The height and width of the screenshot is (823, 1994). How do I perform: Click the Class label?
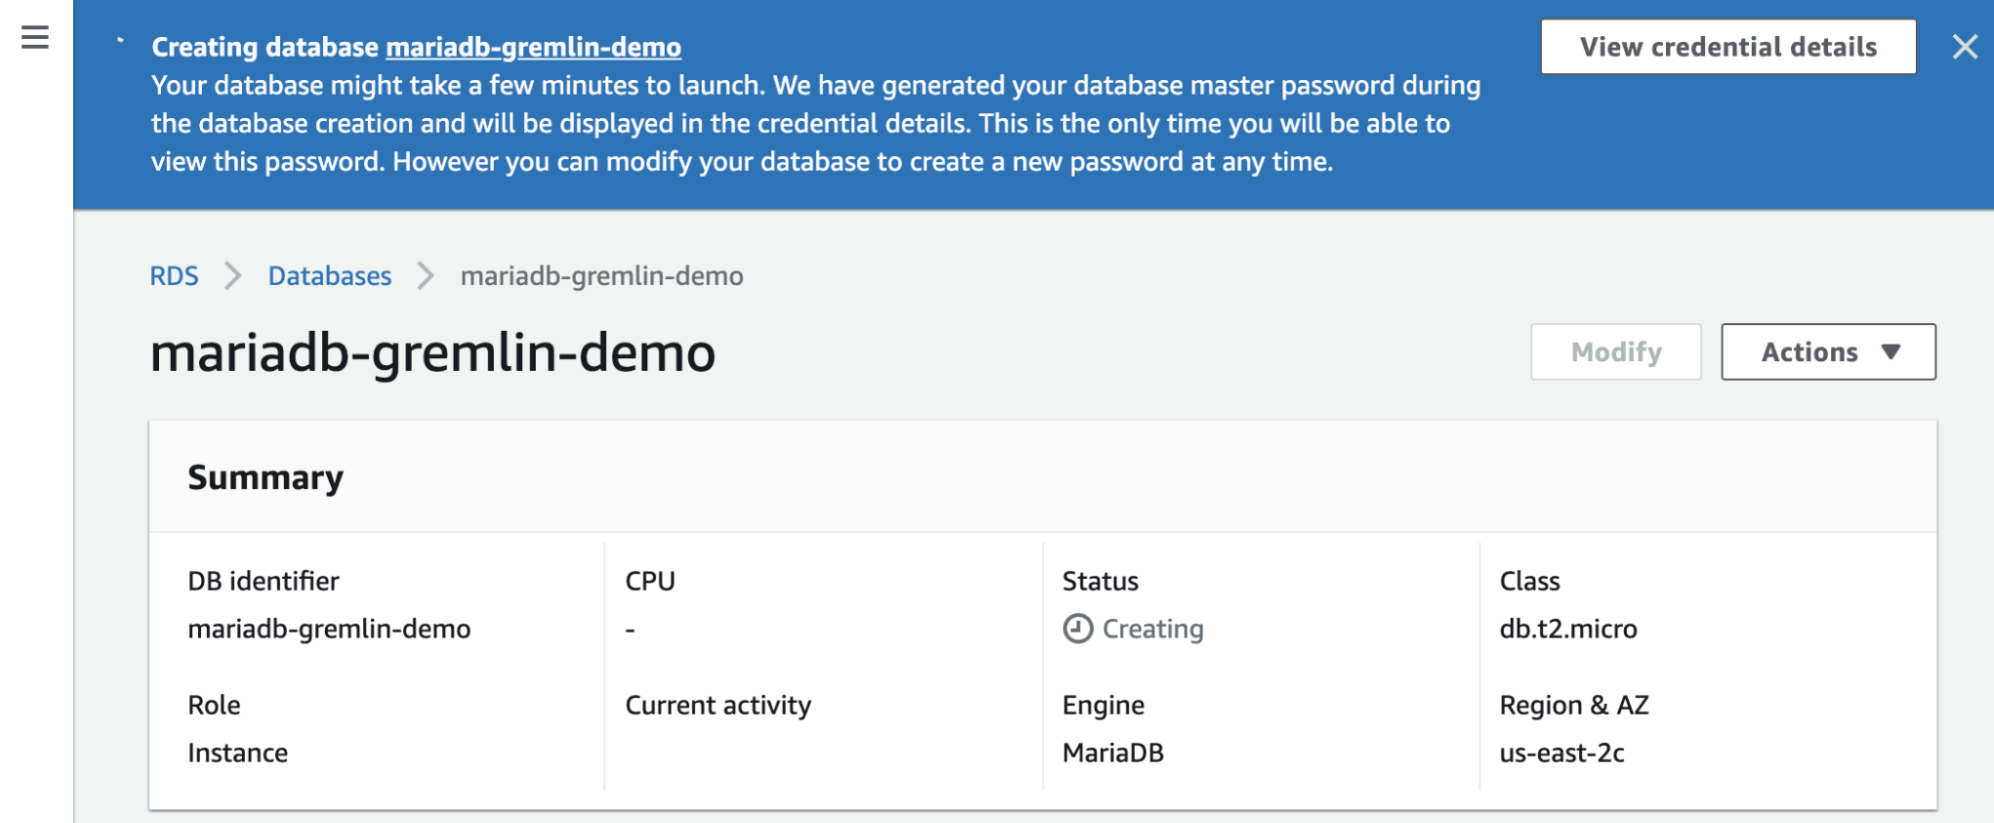(x=1529, y=581)
